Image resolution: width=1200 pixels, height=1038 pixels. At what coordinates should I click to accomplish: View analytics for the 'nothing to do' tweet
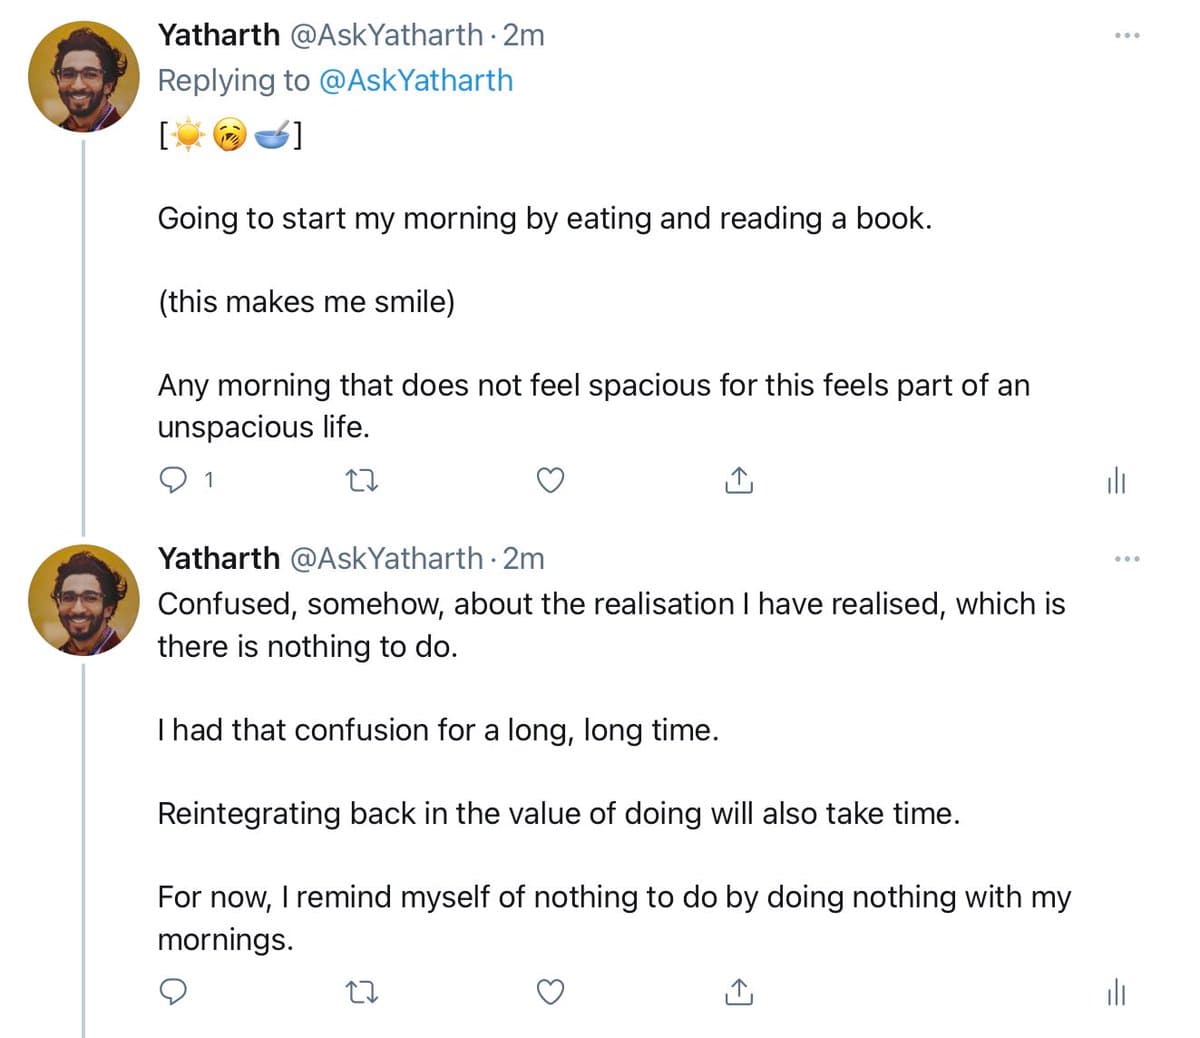[1116, 993]
